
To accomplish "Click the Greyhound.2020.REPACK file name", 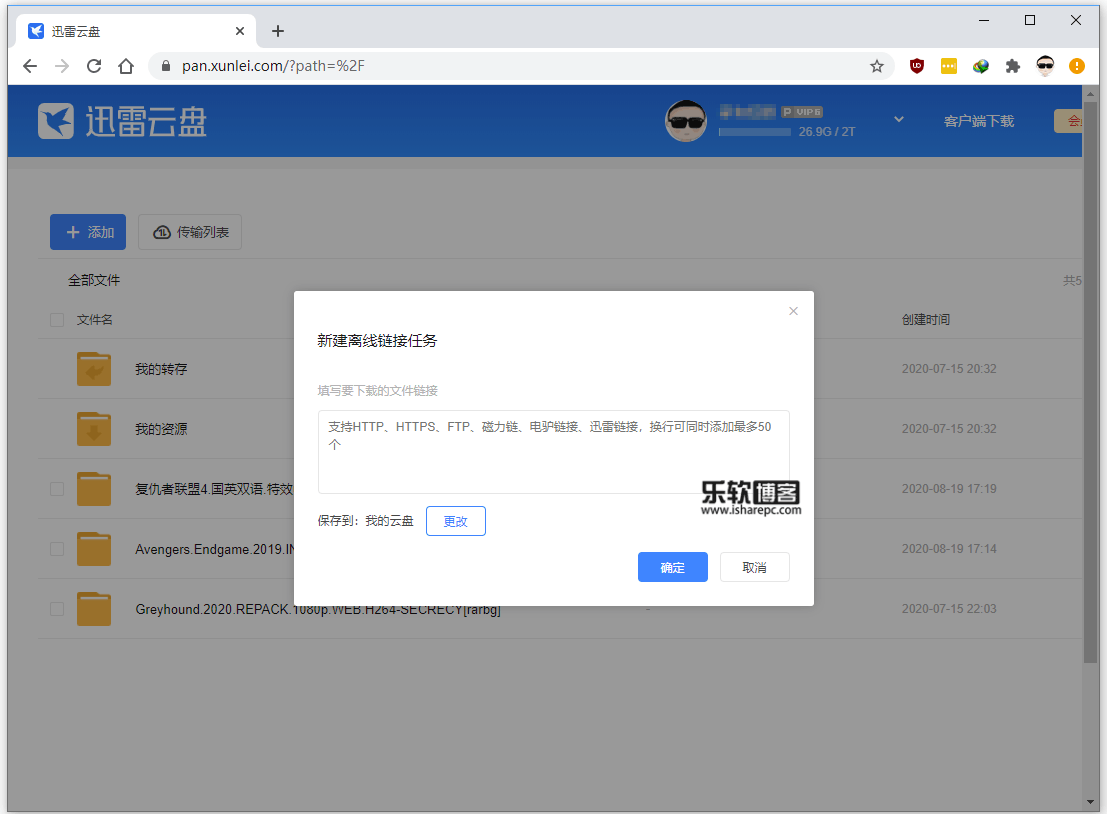I will pos(318,609).
